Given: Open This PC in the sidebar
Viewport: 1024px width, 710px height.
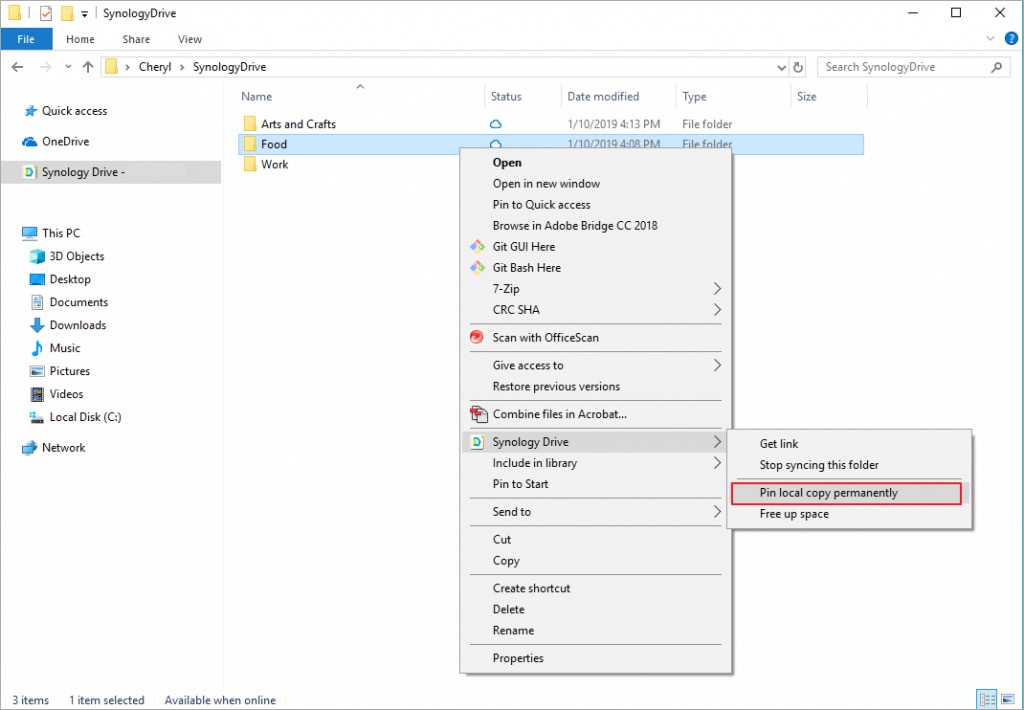Looking at the screenshot, I should [61, 233].
